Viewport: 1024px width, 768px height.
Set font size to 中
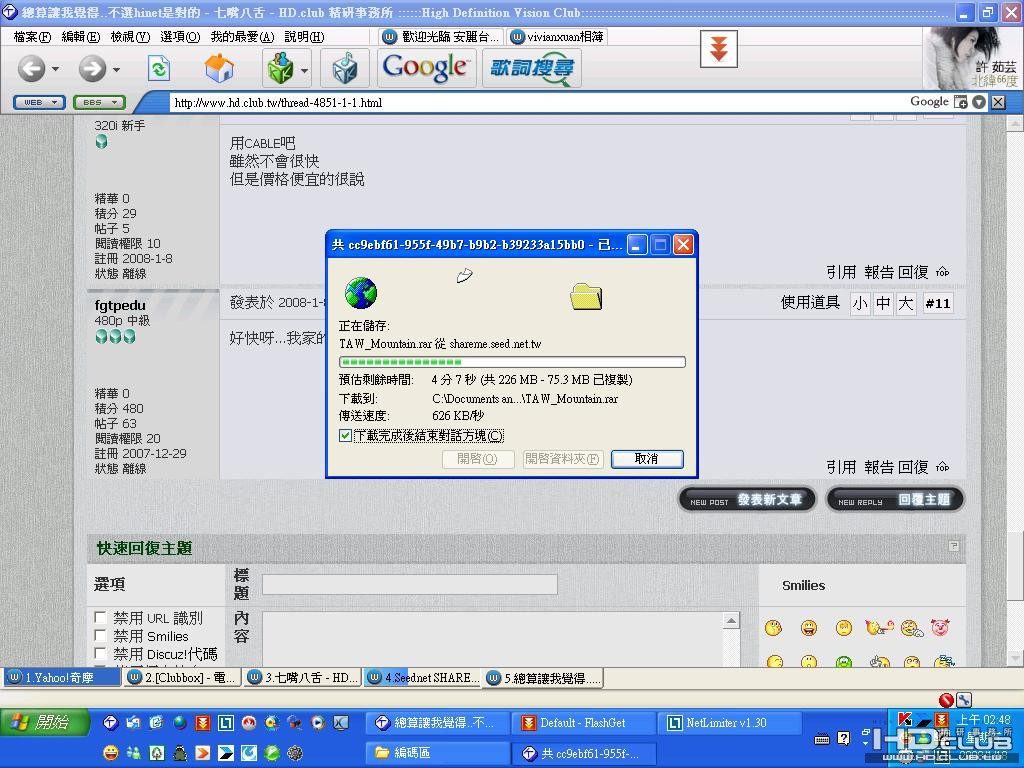883,304
